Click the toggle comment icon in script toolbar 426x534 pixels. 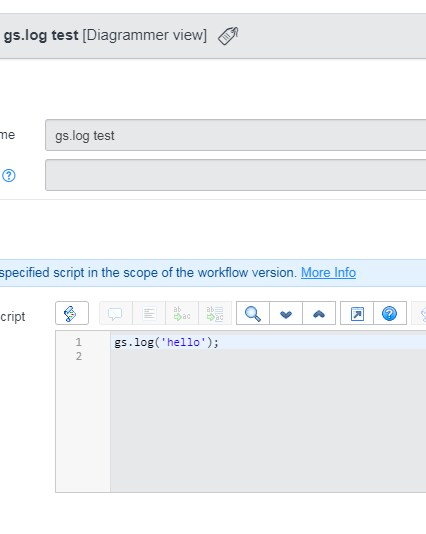point(115,313)
